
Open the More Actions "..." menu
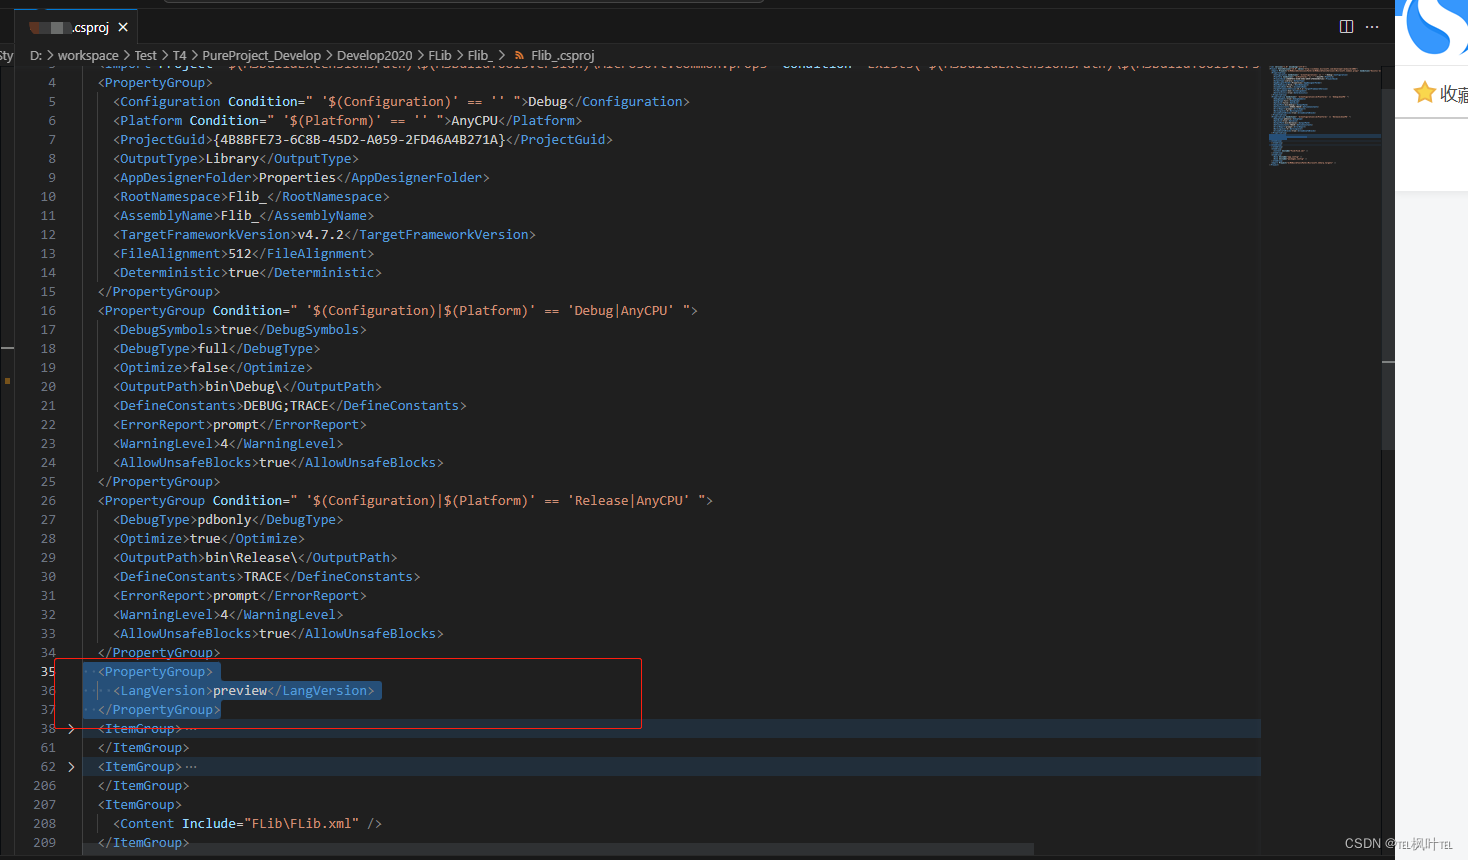1371,26
